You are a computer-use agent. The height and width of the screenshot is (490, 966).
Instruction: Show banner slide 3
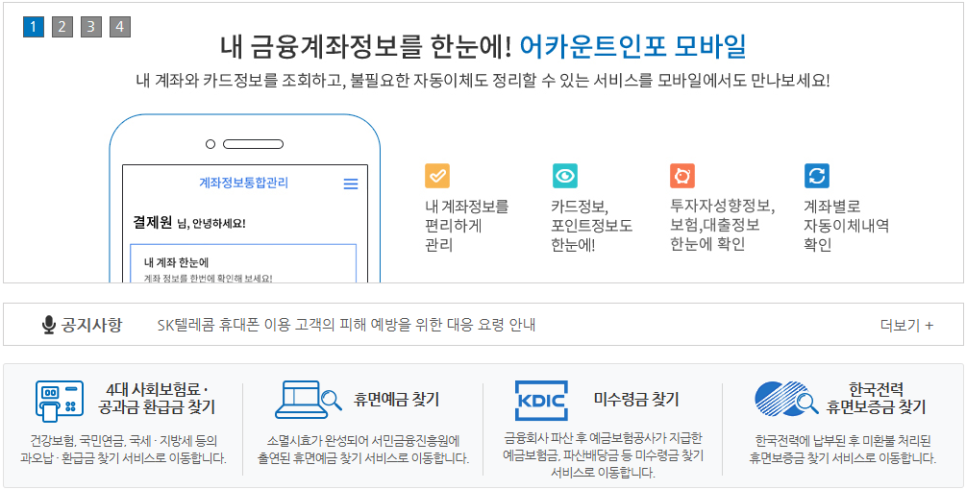91,27
